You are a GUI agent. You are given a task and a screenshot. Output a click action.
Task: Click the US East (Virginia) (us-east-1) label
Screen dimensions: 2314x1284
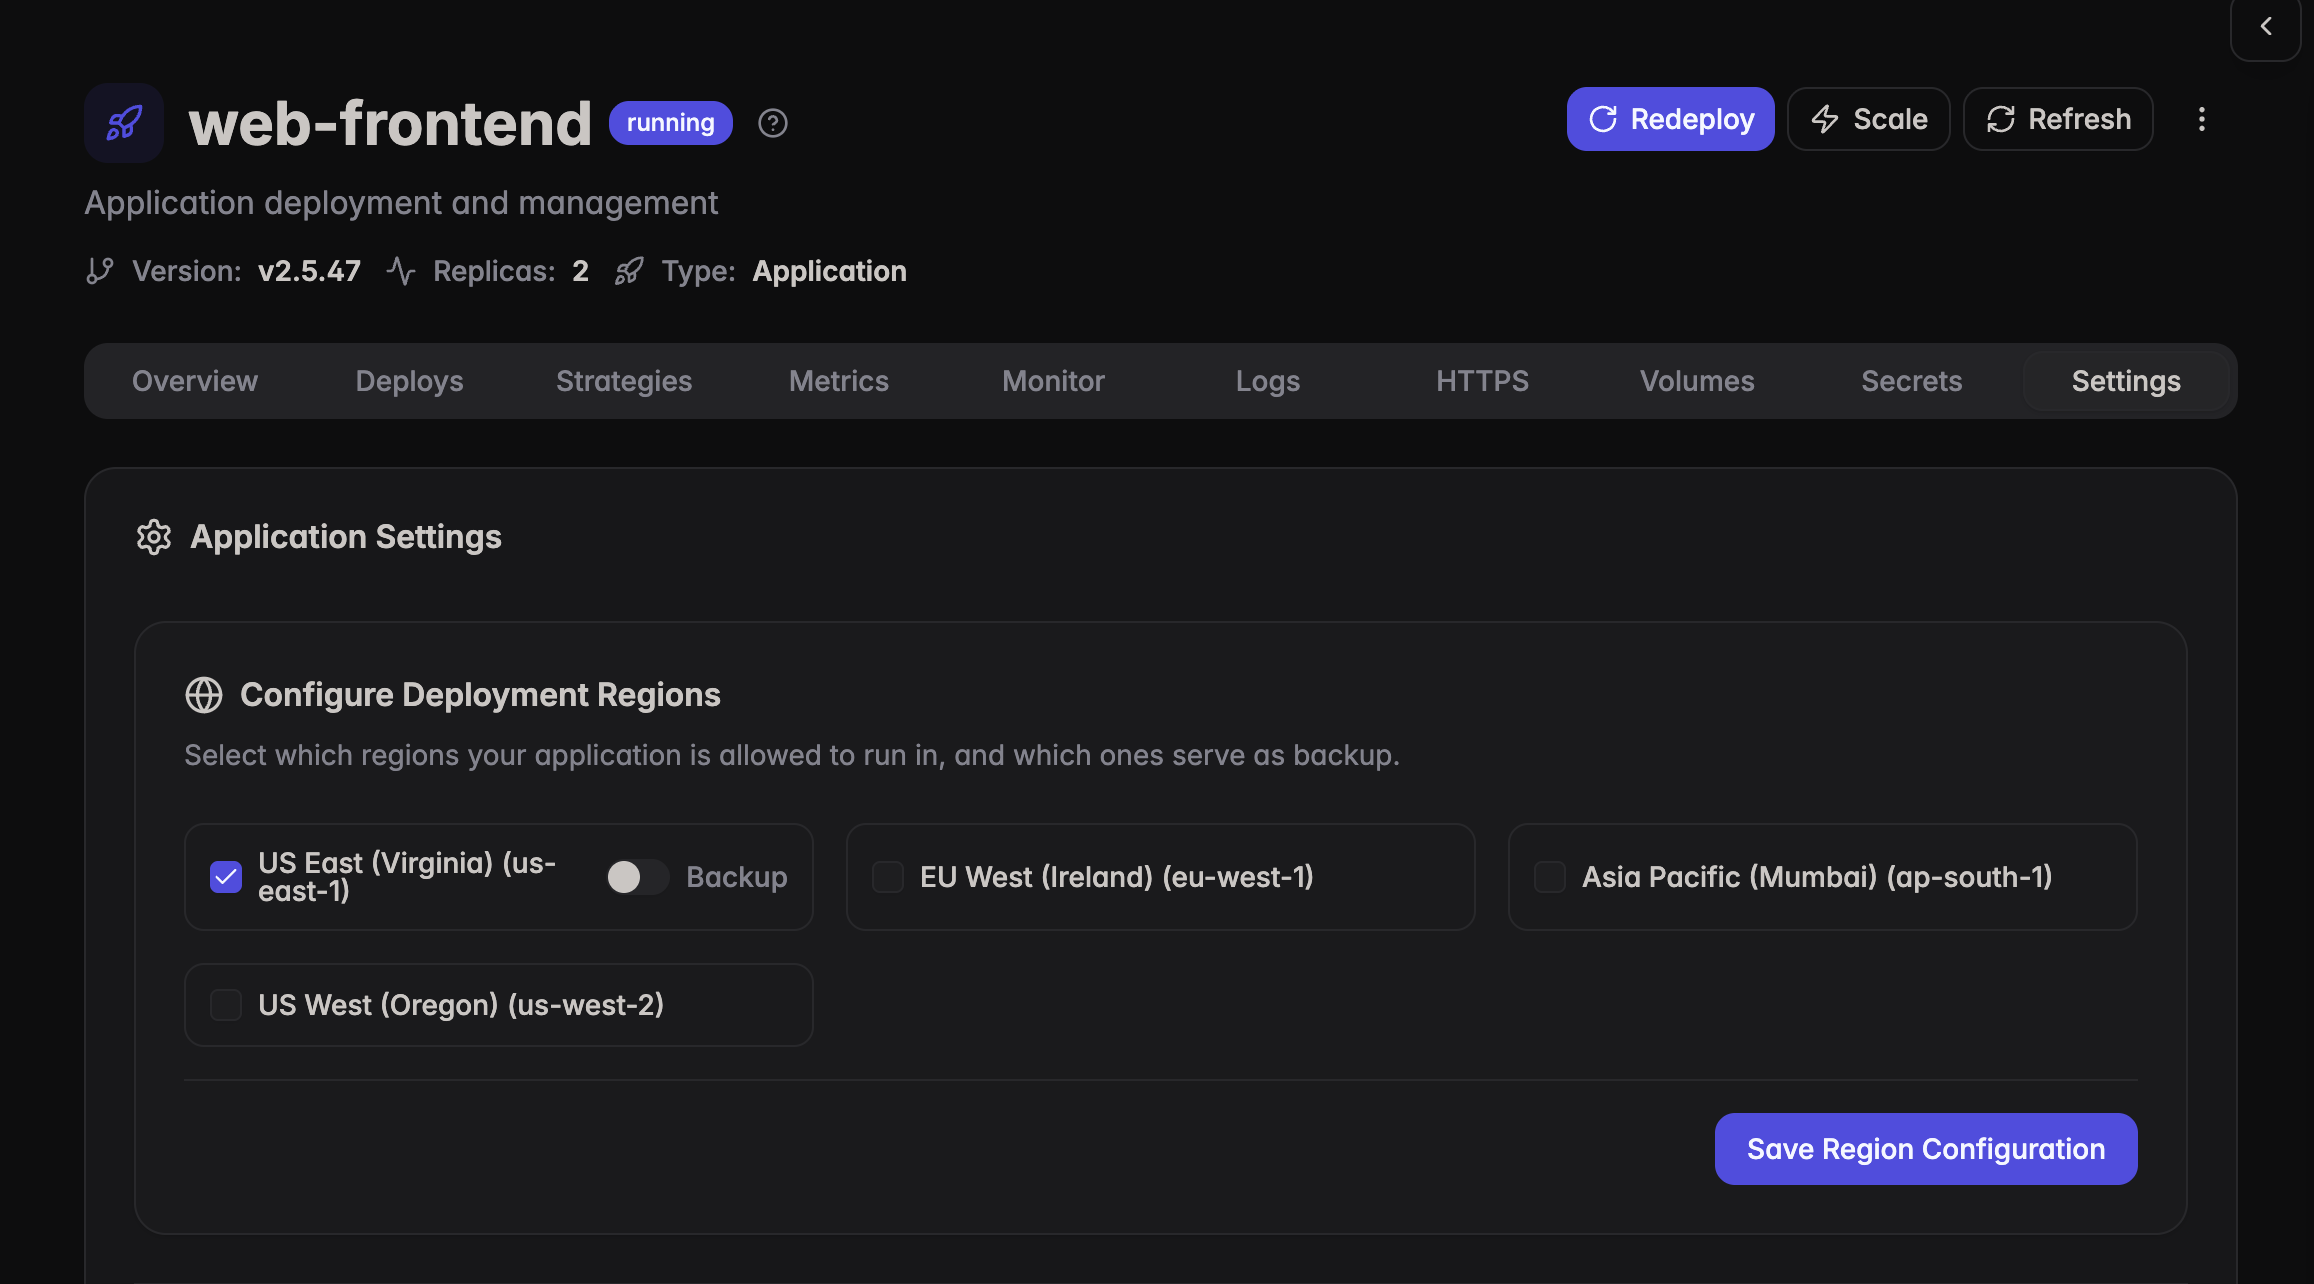point(407,877)
